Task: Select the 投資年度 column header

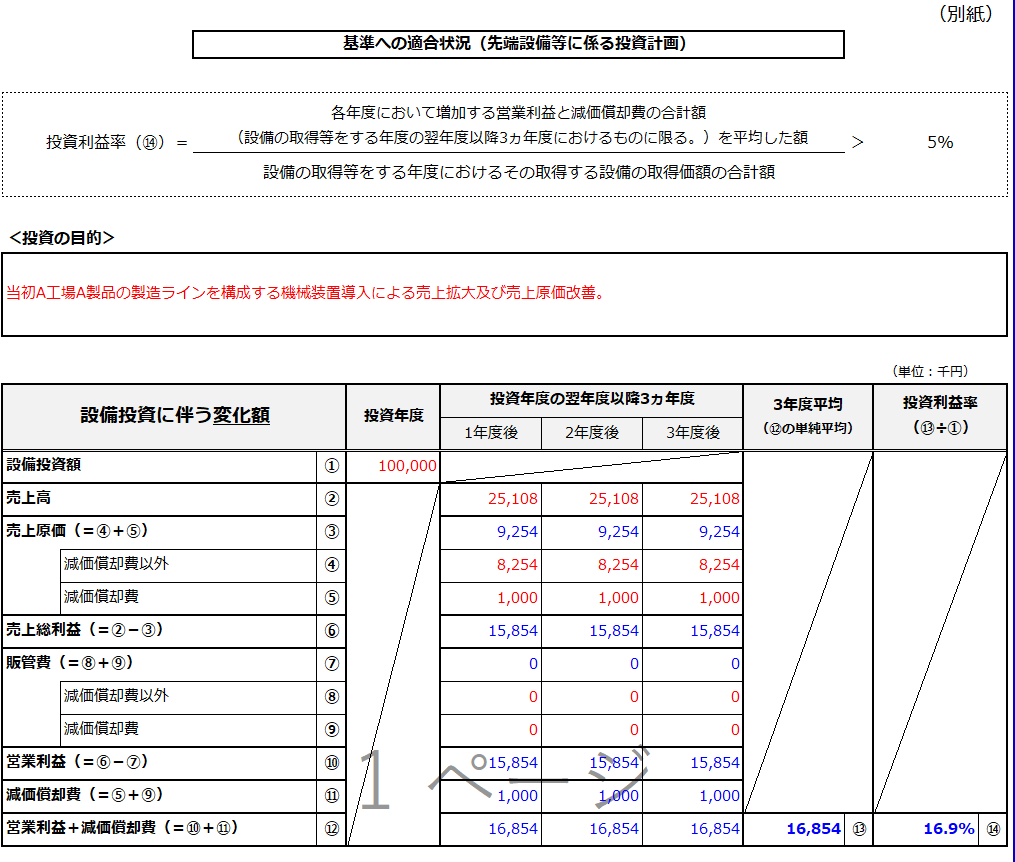Action: coord(393,416)
